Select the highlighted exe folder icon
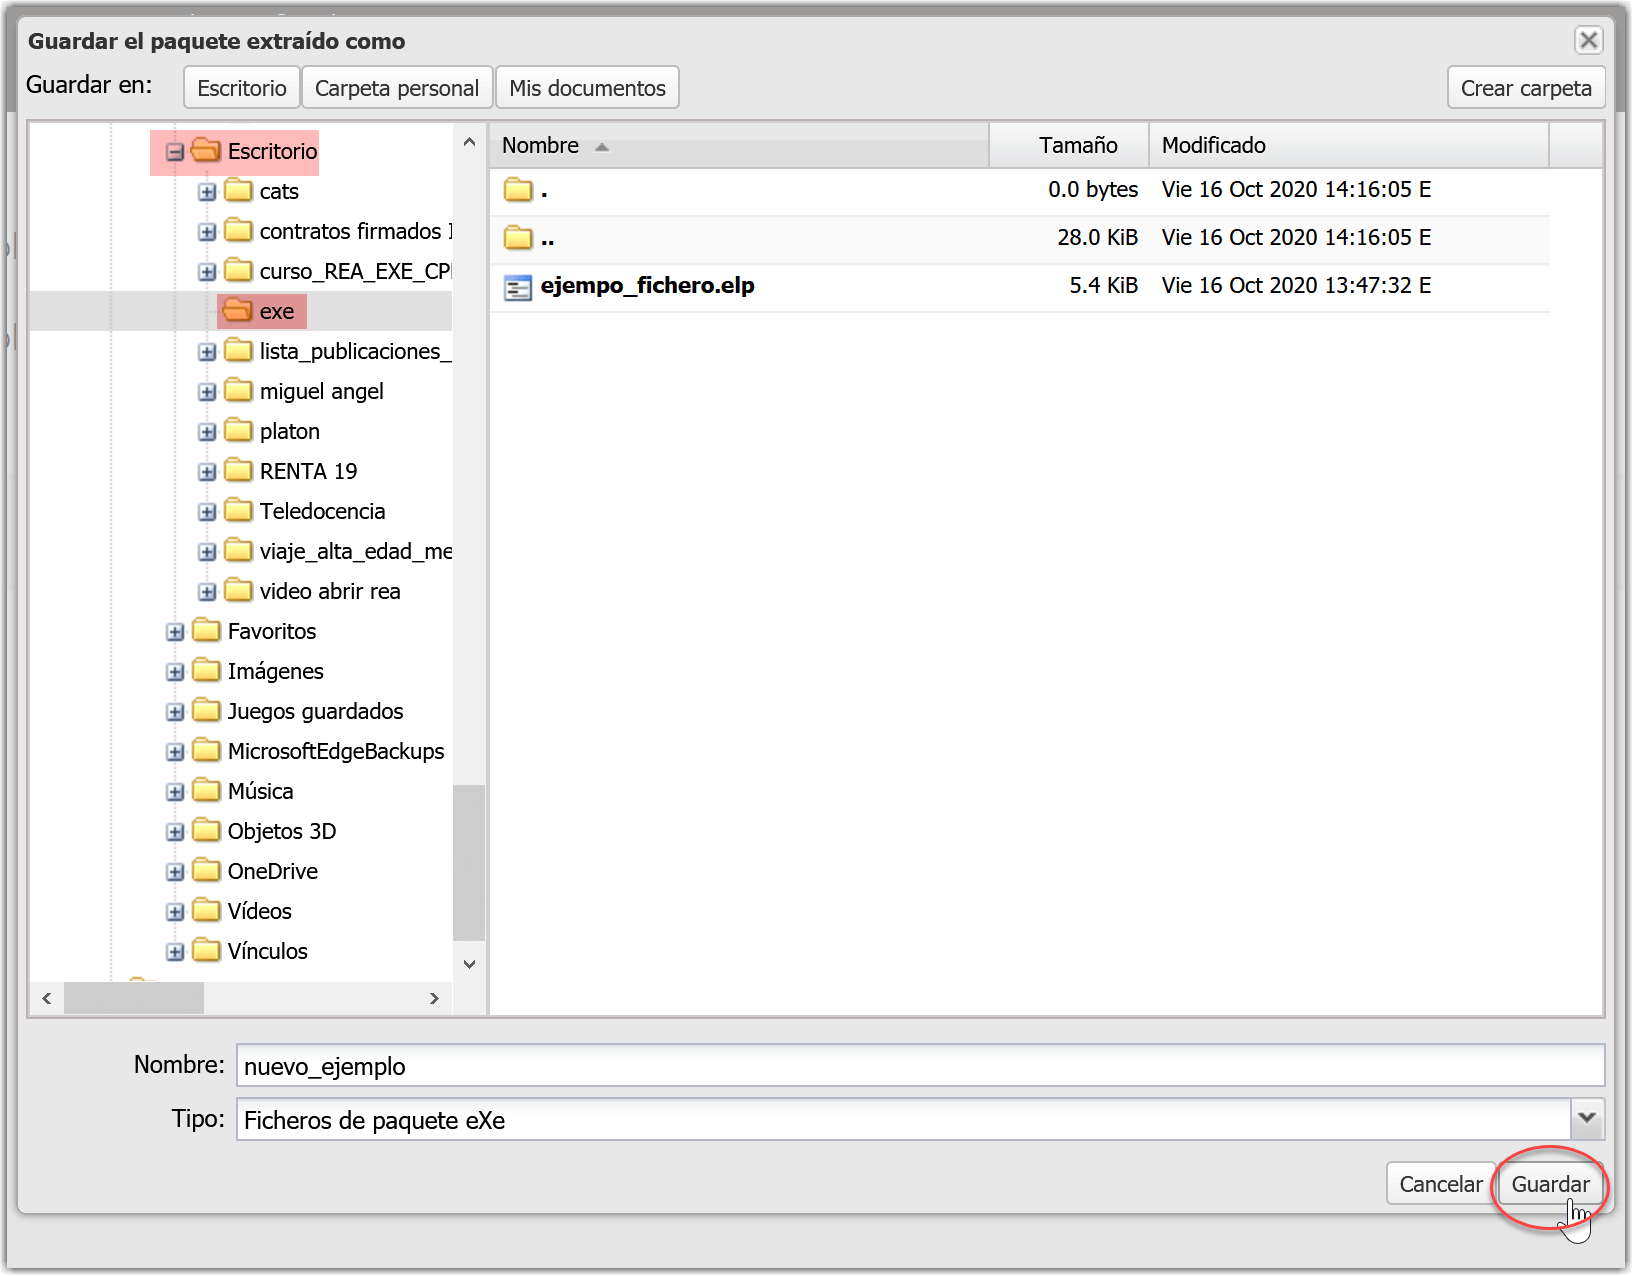Screen dimensions: 1633x1276 tap(239, 311)
